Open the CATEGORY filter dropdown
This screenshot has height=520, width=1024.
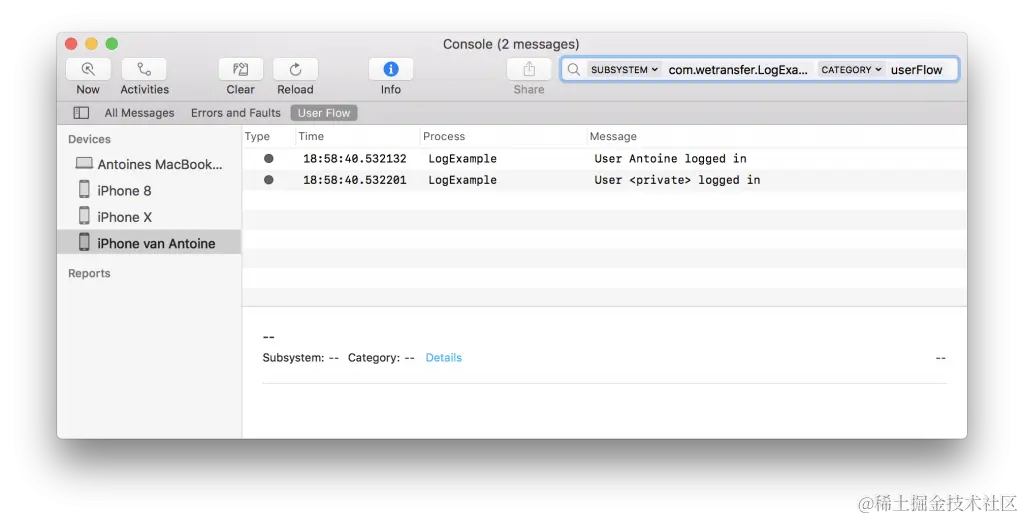pyautogui.click(x=851, y=69)
